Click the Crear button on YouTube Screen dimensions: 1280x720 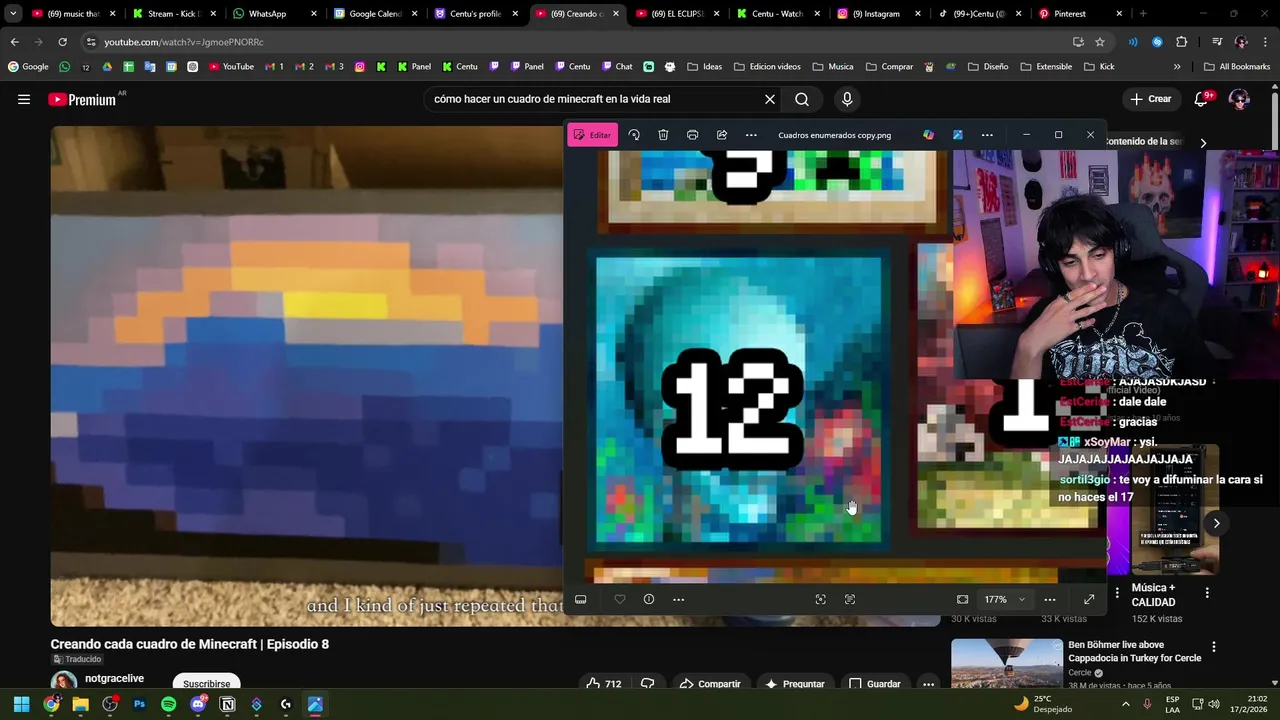1150,99
